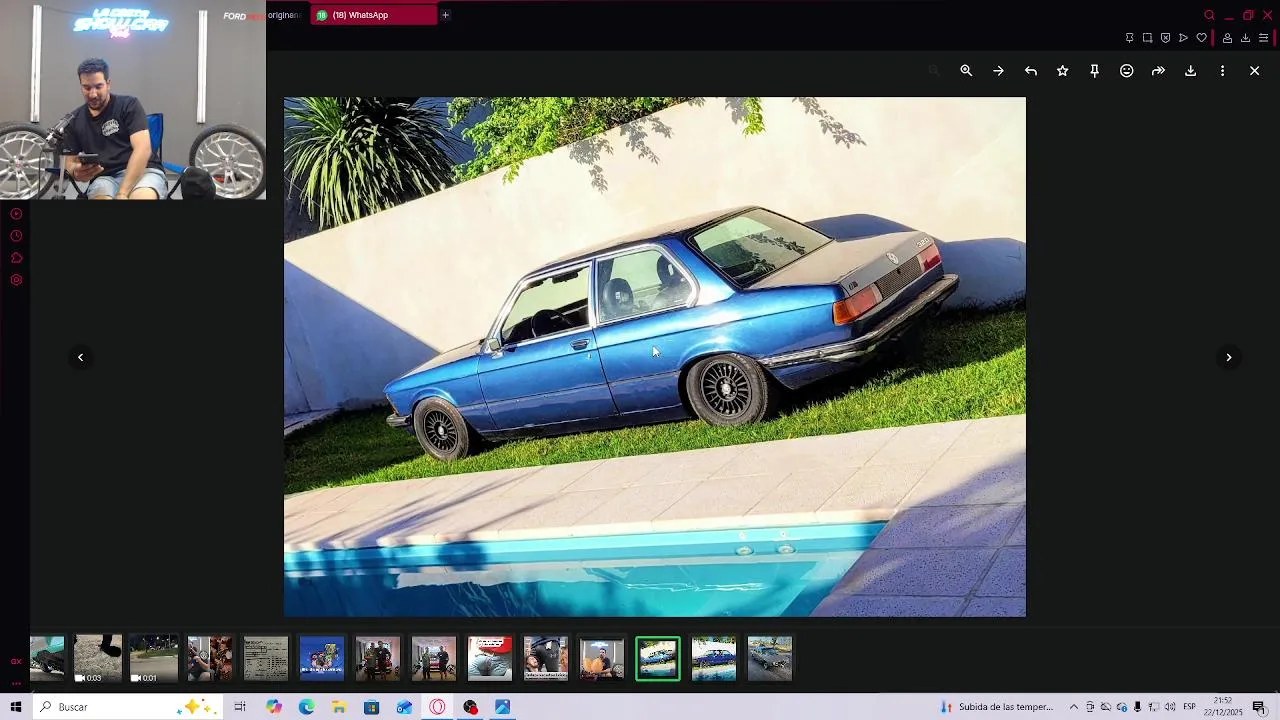Click the hexagon extensions sidebar icon

[x=16, y=258]
